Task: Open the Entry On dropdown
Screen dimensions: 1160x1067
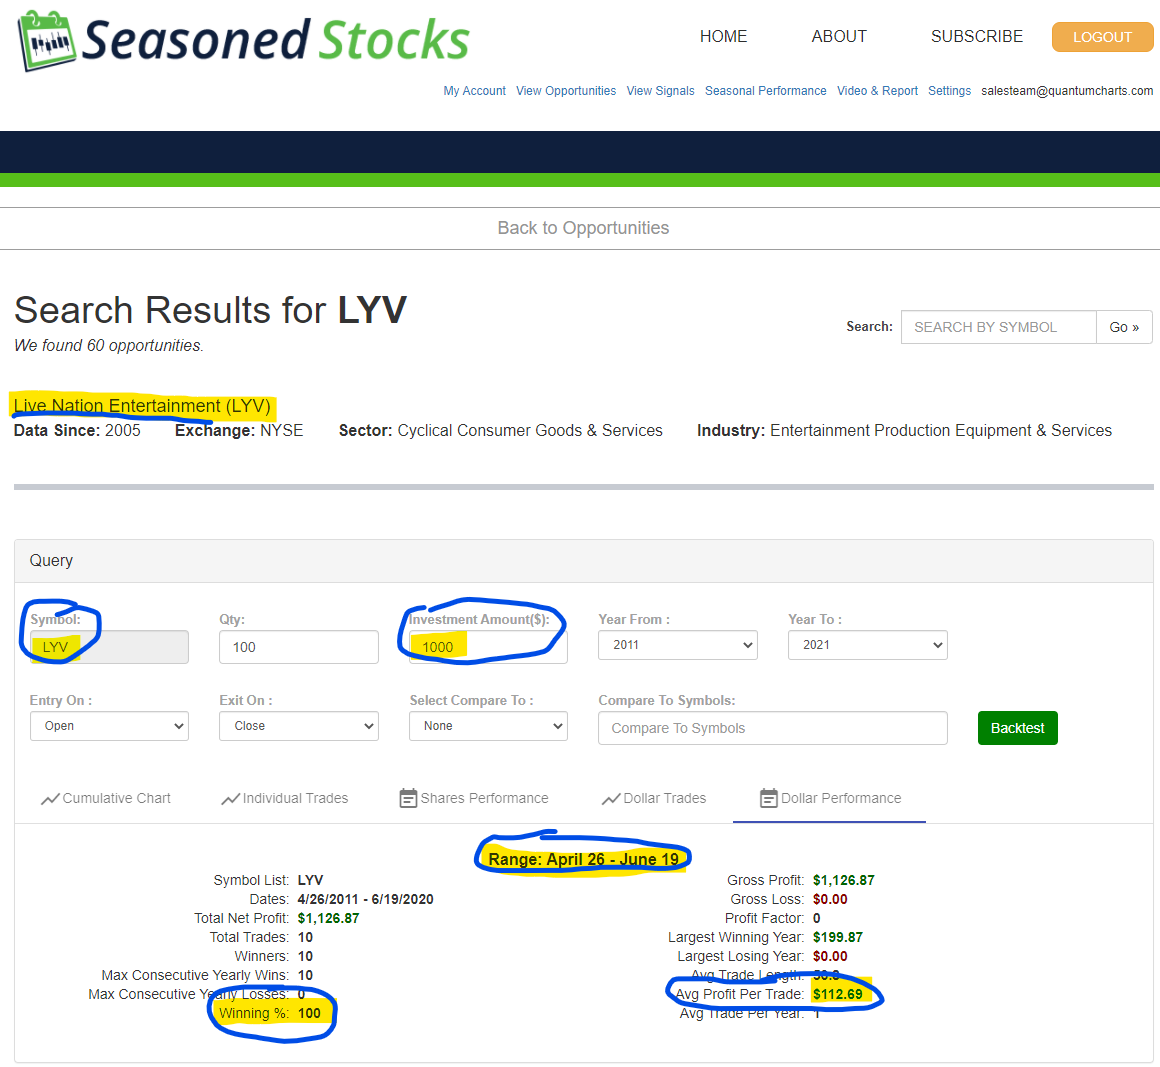Action: (109, 726)
